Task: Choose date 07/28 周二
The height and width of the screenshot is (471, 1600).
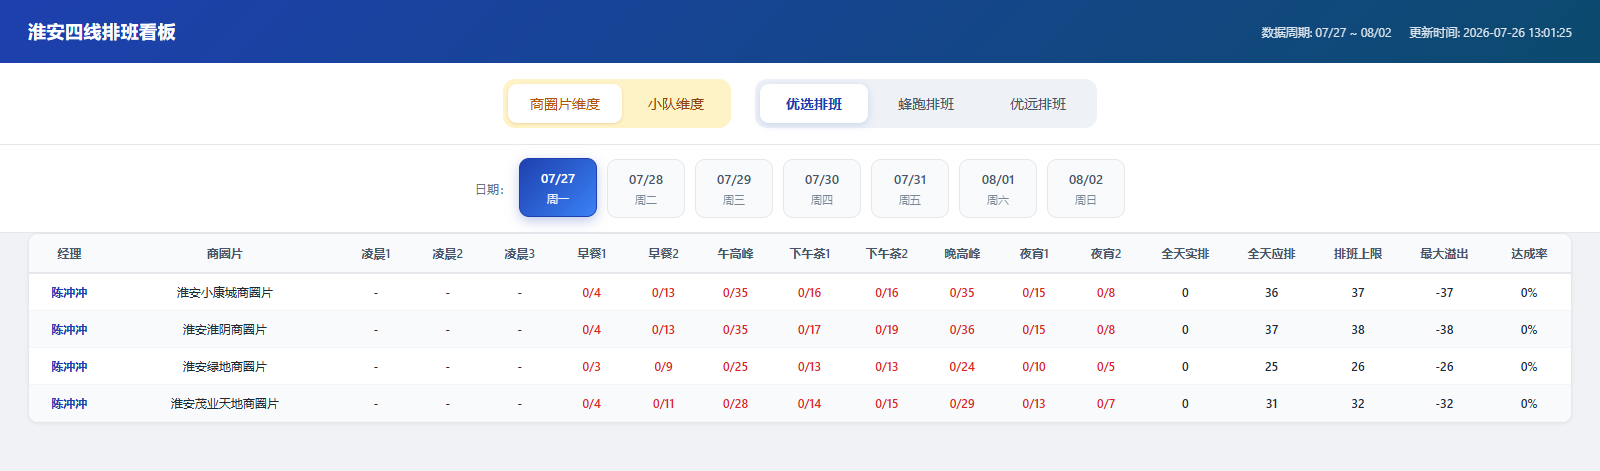Action: (646, 188)
